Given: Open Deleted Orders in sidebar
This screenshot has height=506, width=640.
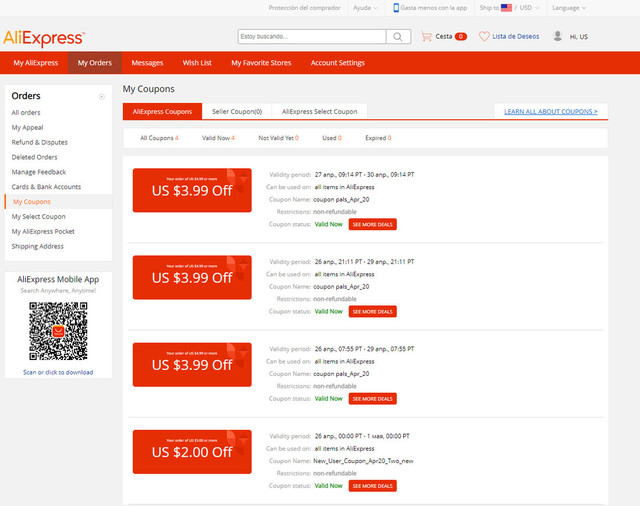Looking at the screenshot, I should [35, 157].
